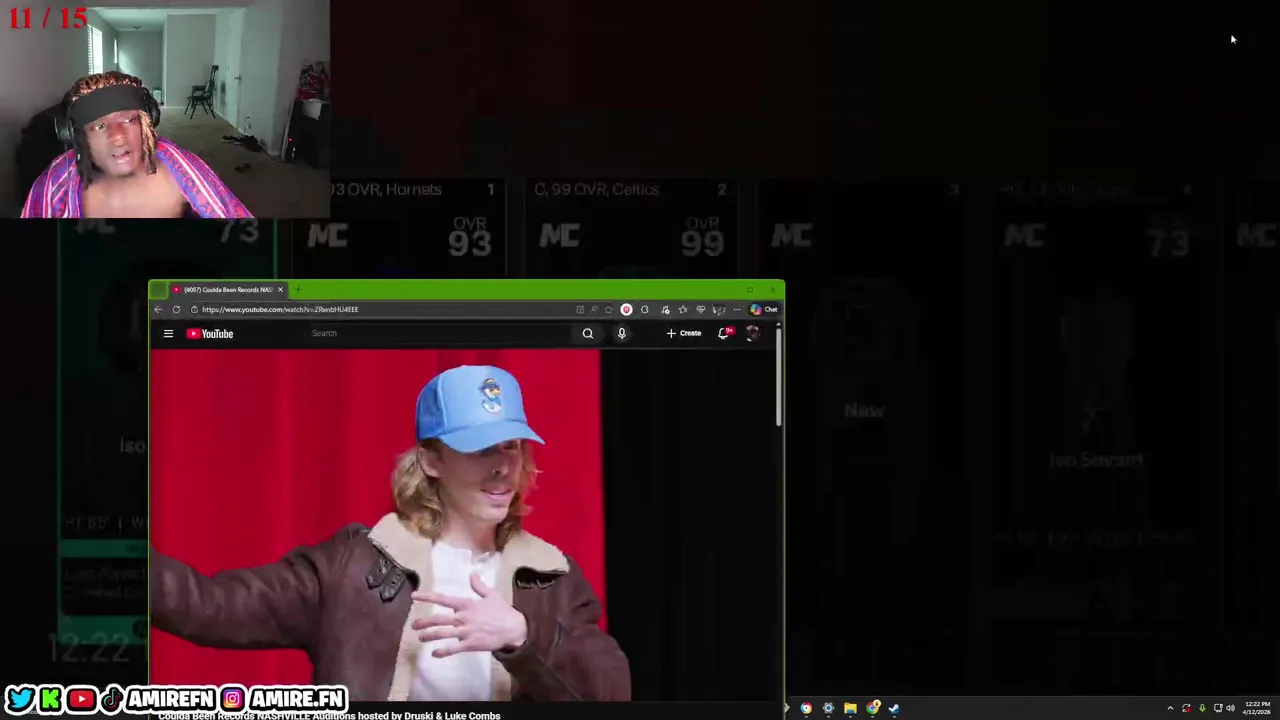This screenshot has width=1280, height=720.
Task: Open the taskbar clock showing 12:22 PM
Action: (1257, 708)
